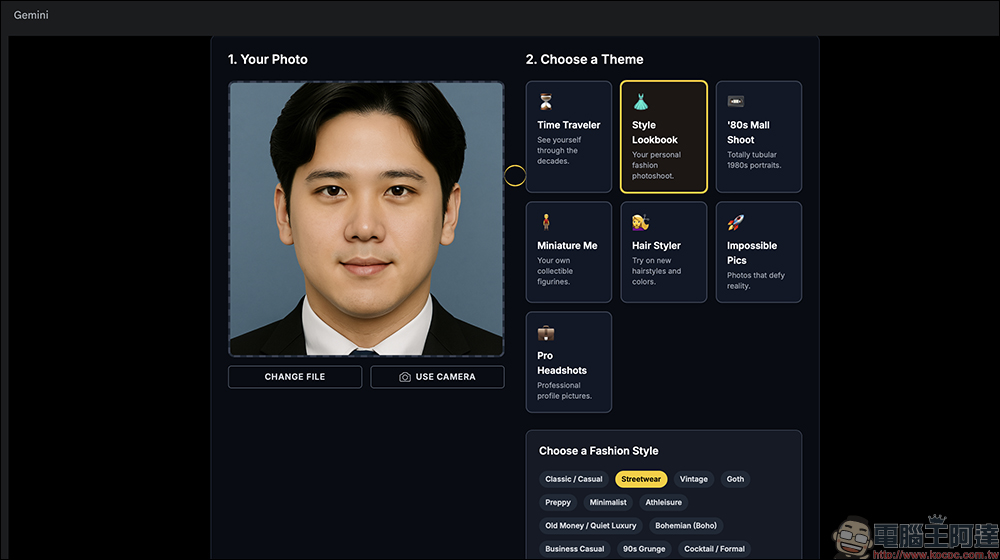Click 'Your personal fashion photoshoot' description
The width and height of the screenshot is (1000, 560).
[656, 165]
